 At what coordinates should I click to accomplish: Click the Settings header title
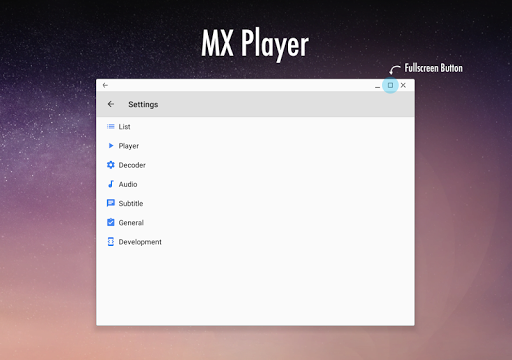(x=143, y=105)
